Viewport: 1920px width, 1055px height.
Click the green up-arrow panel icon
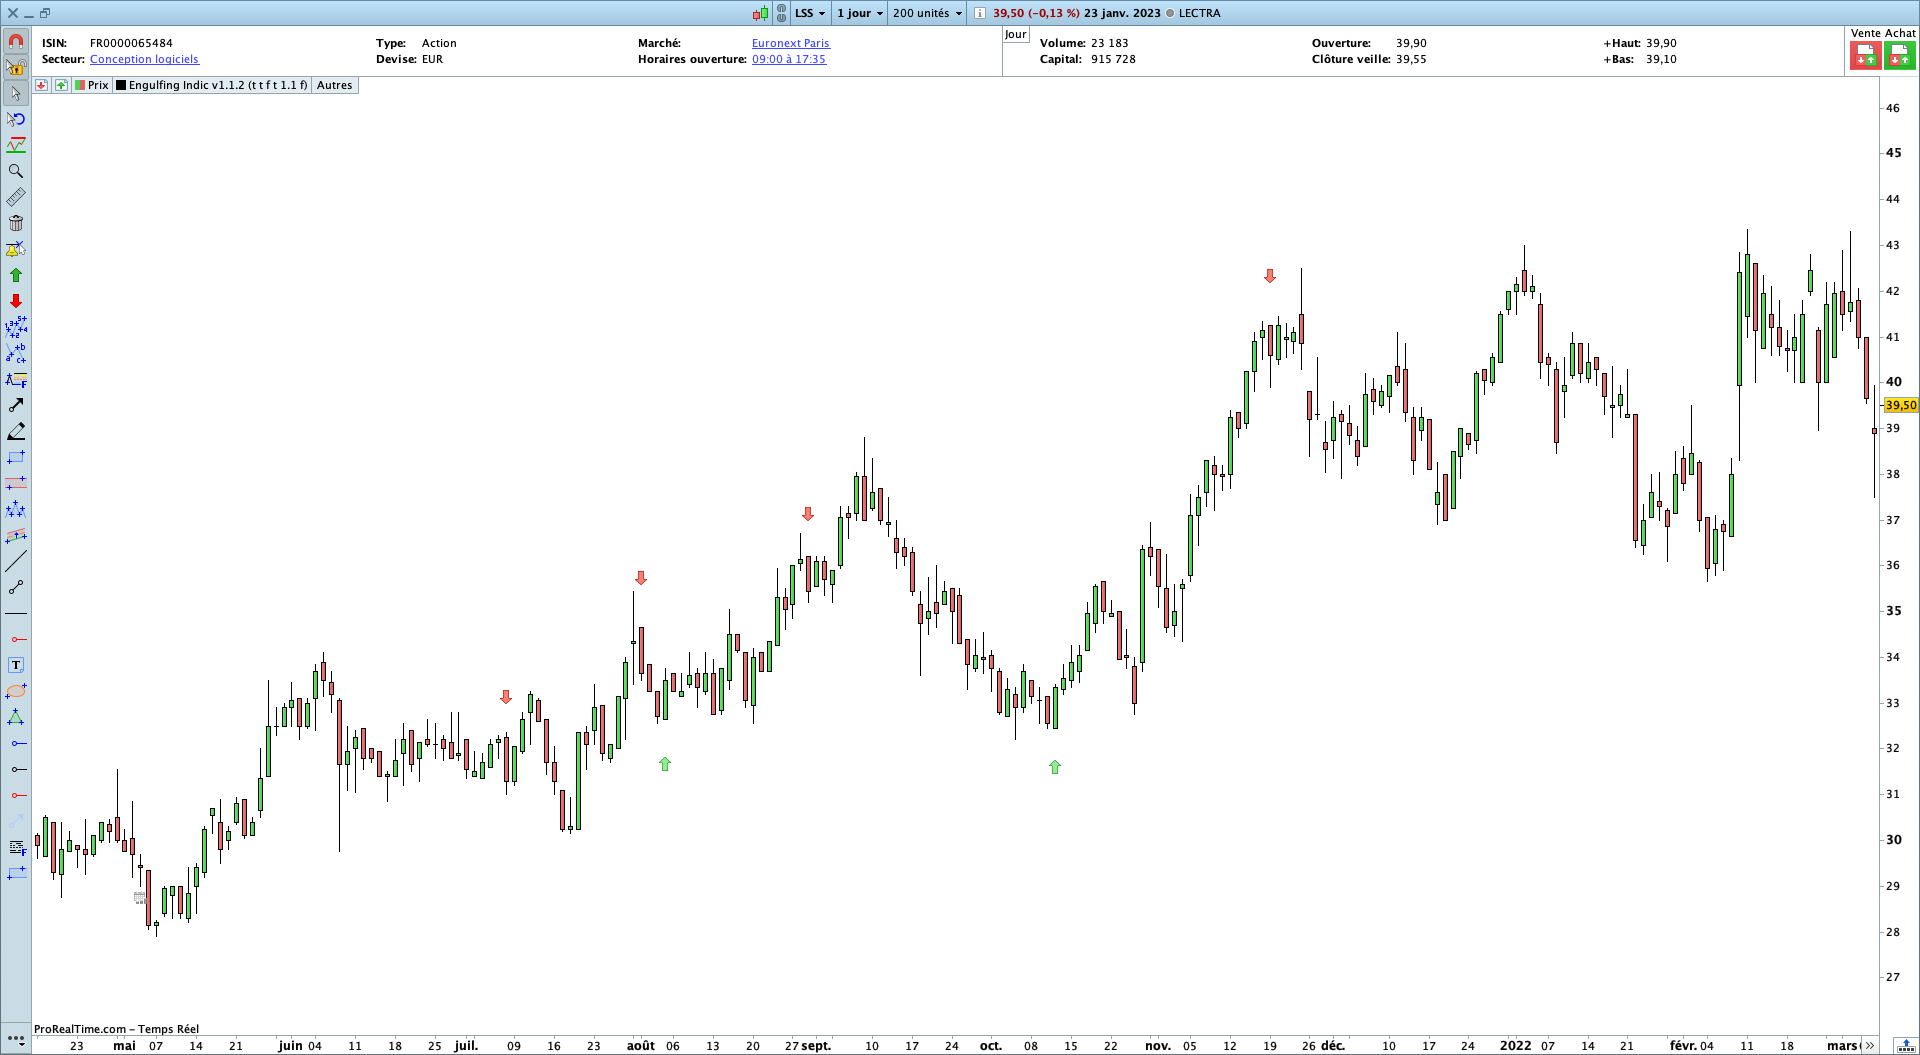click(61, 85)
